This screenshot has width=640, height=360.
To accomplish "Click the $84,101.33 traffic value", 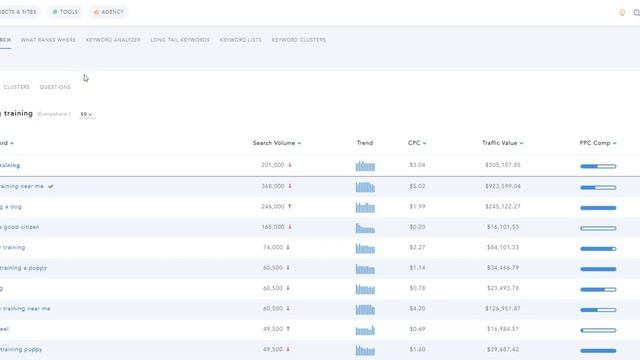I will click(503, 247).
